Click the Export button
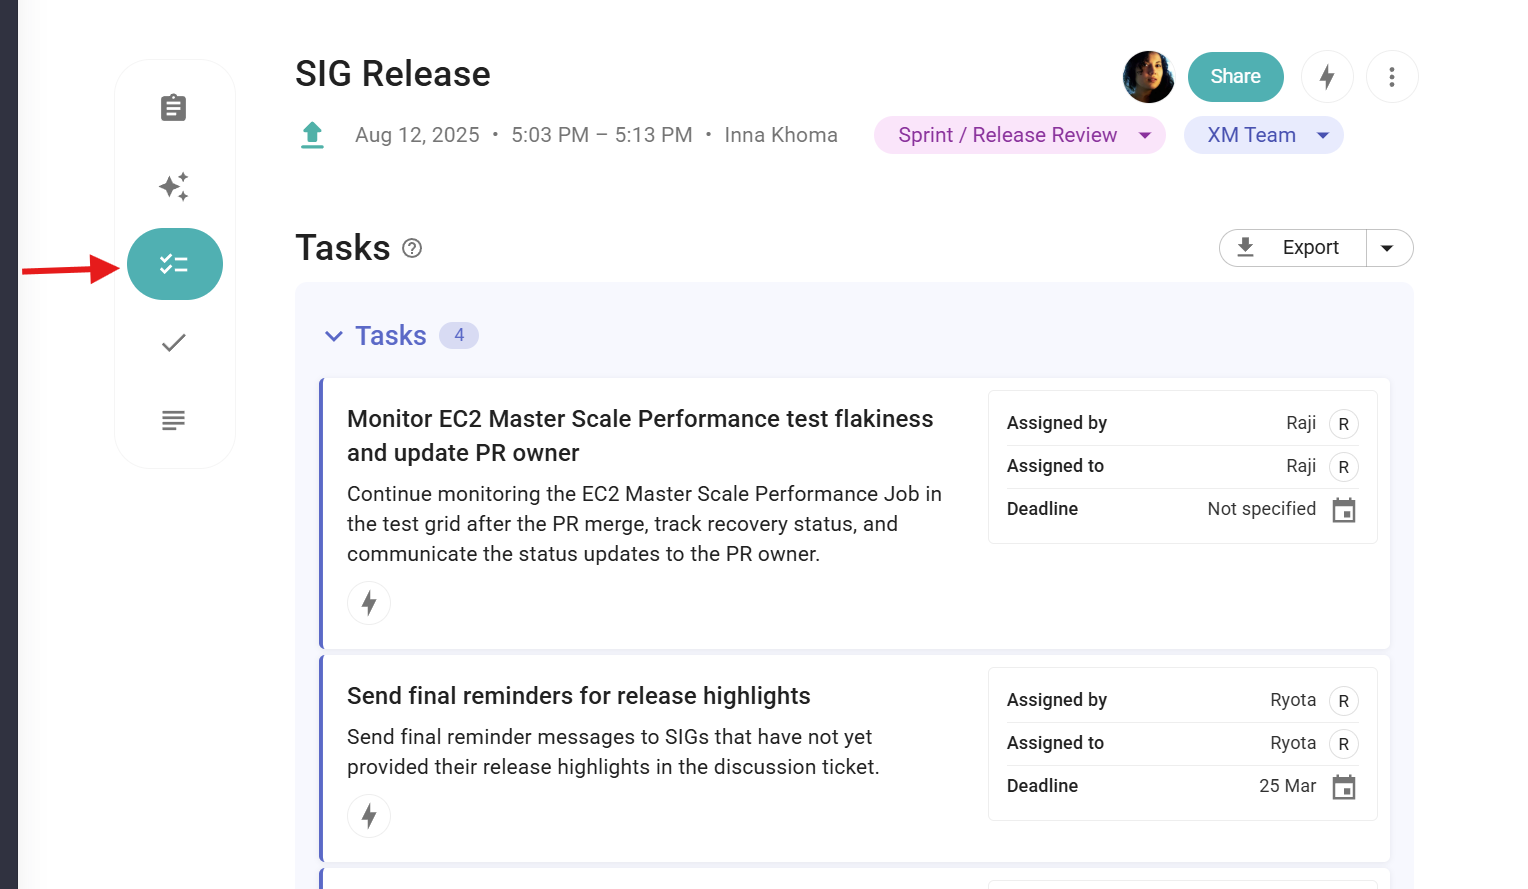The width and height of the screenshot is (1528, 889). [x=1292, y=247]
